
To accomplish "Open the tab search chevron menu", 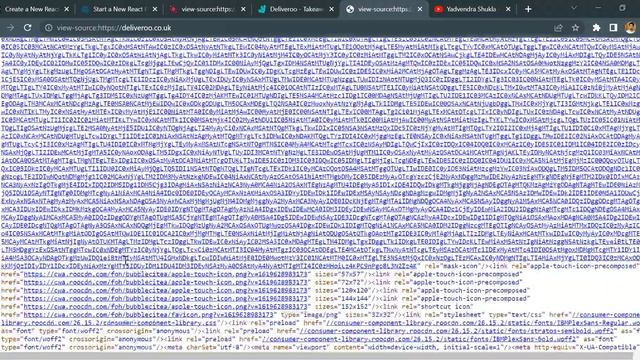I will pos(574,8).
